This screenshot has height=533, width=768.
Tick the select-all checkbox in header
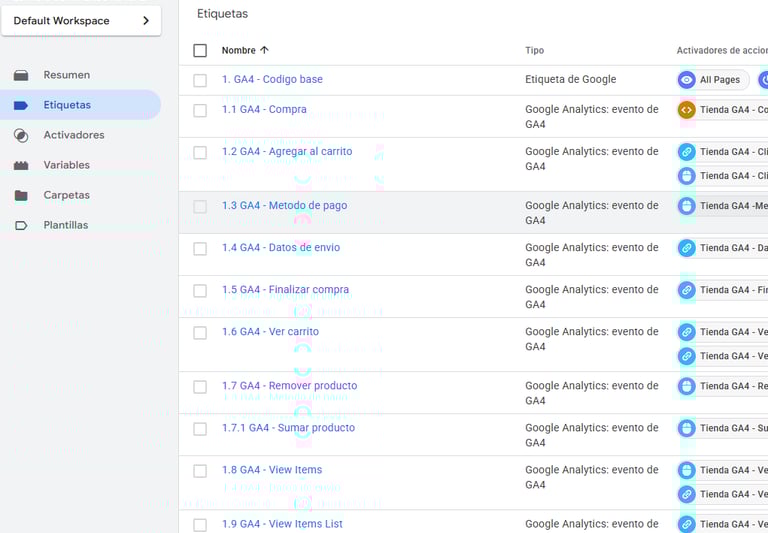coord(200,50)
